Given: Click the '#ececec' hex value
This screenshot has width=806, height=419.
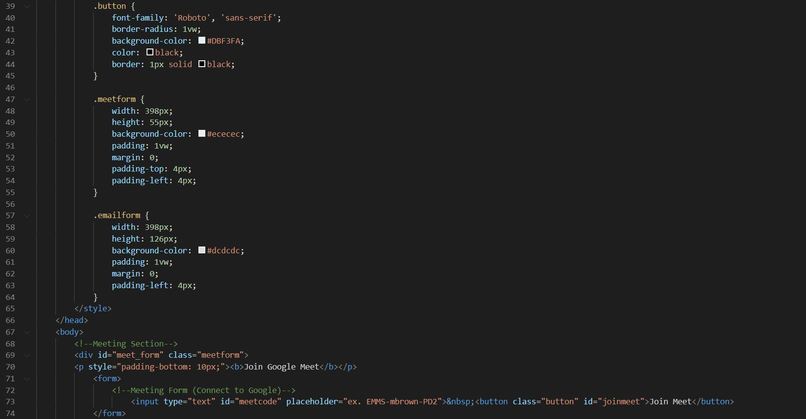Looking at the screenshot, I should coord(224,134).
